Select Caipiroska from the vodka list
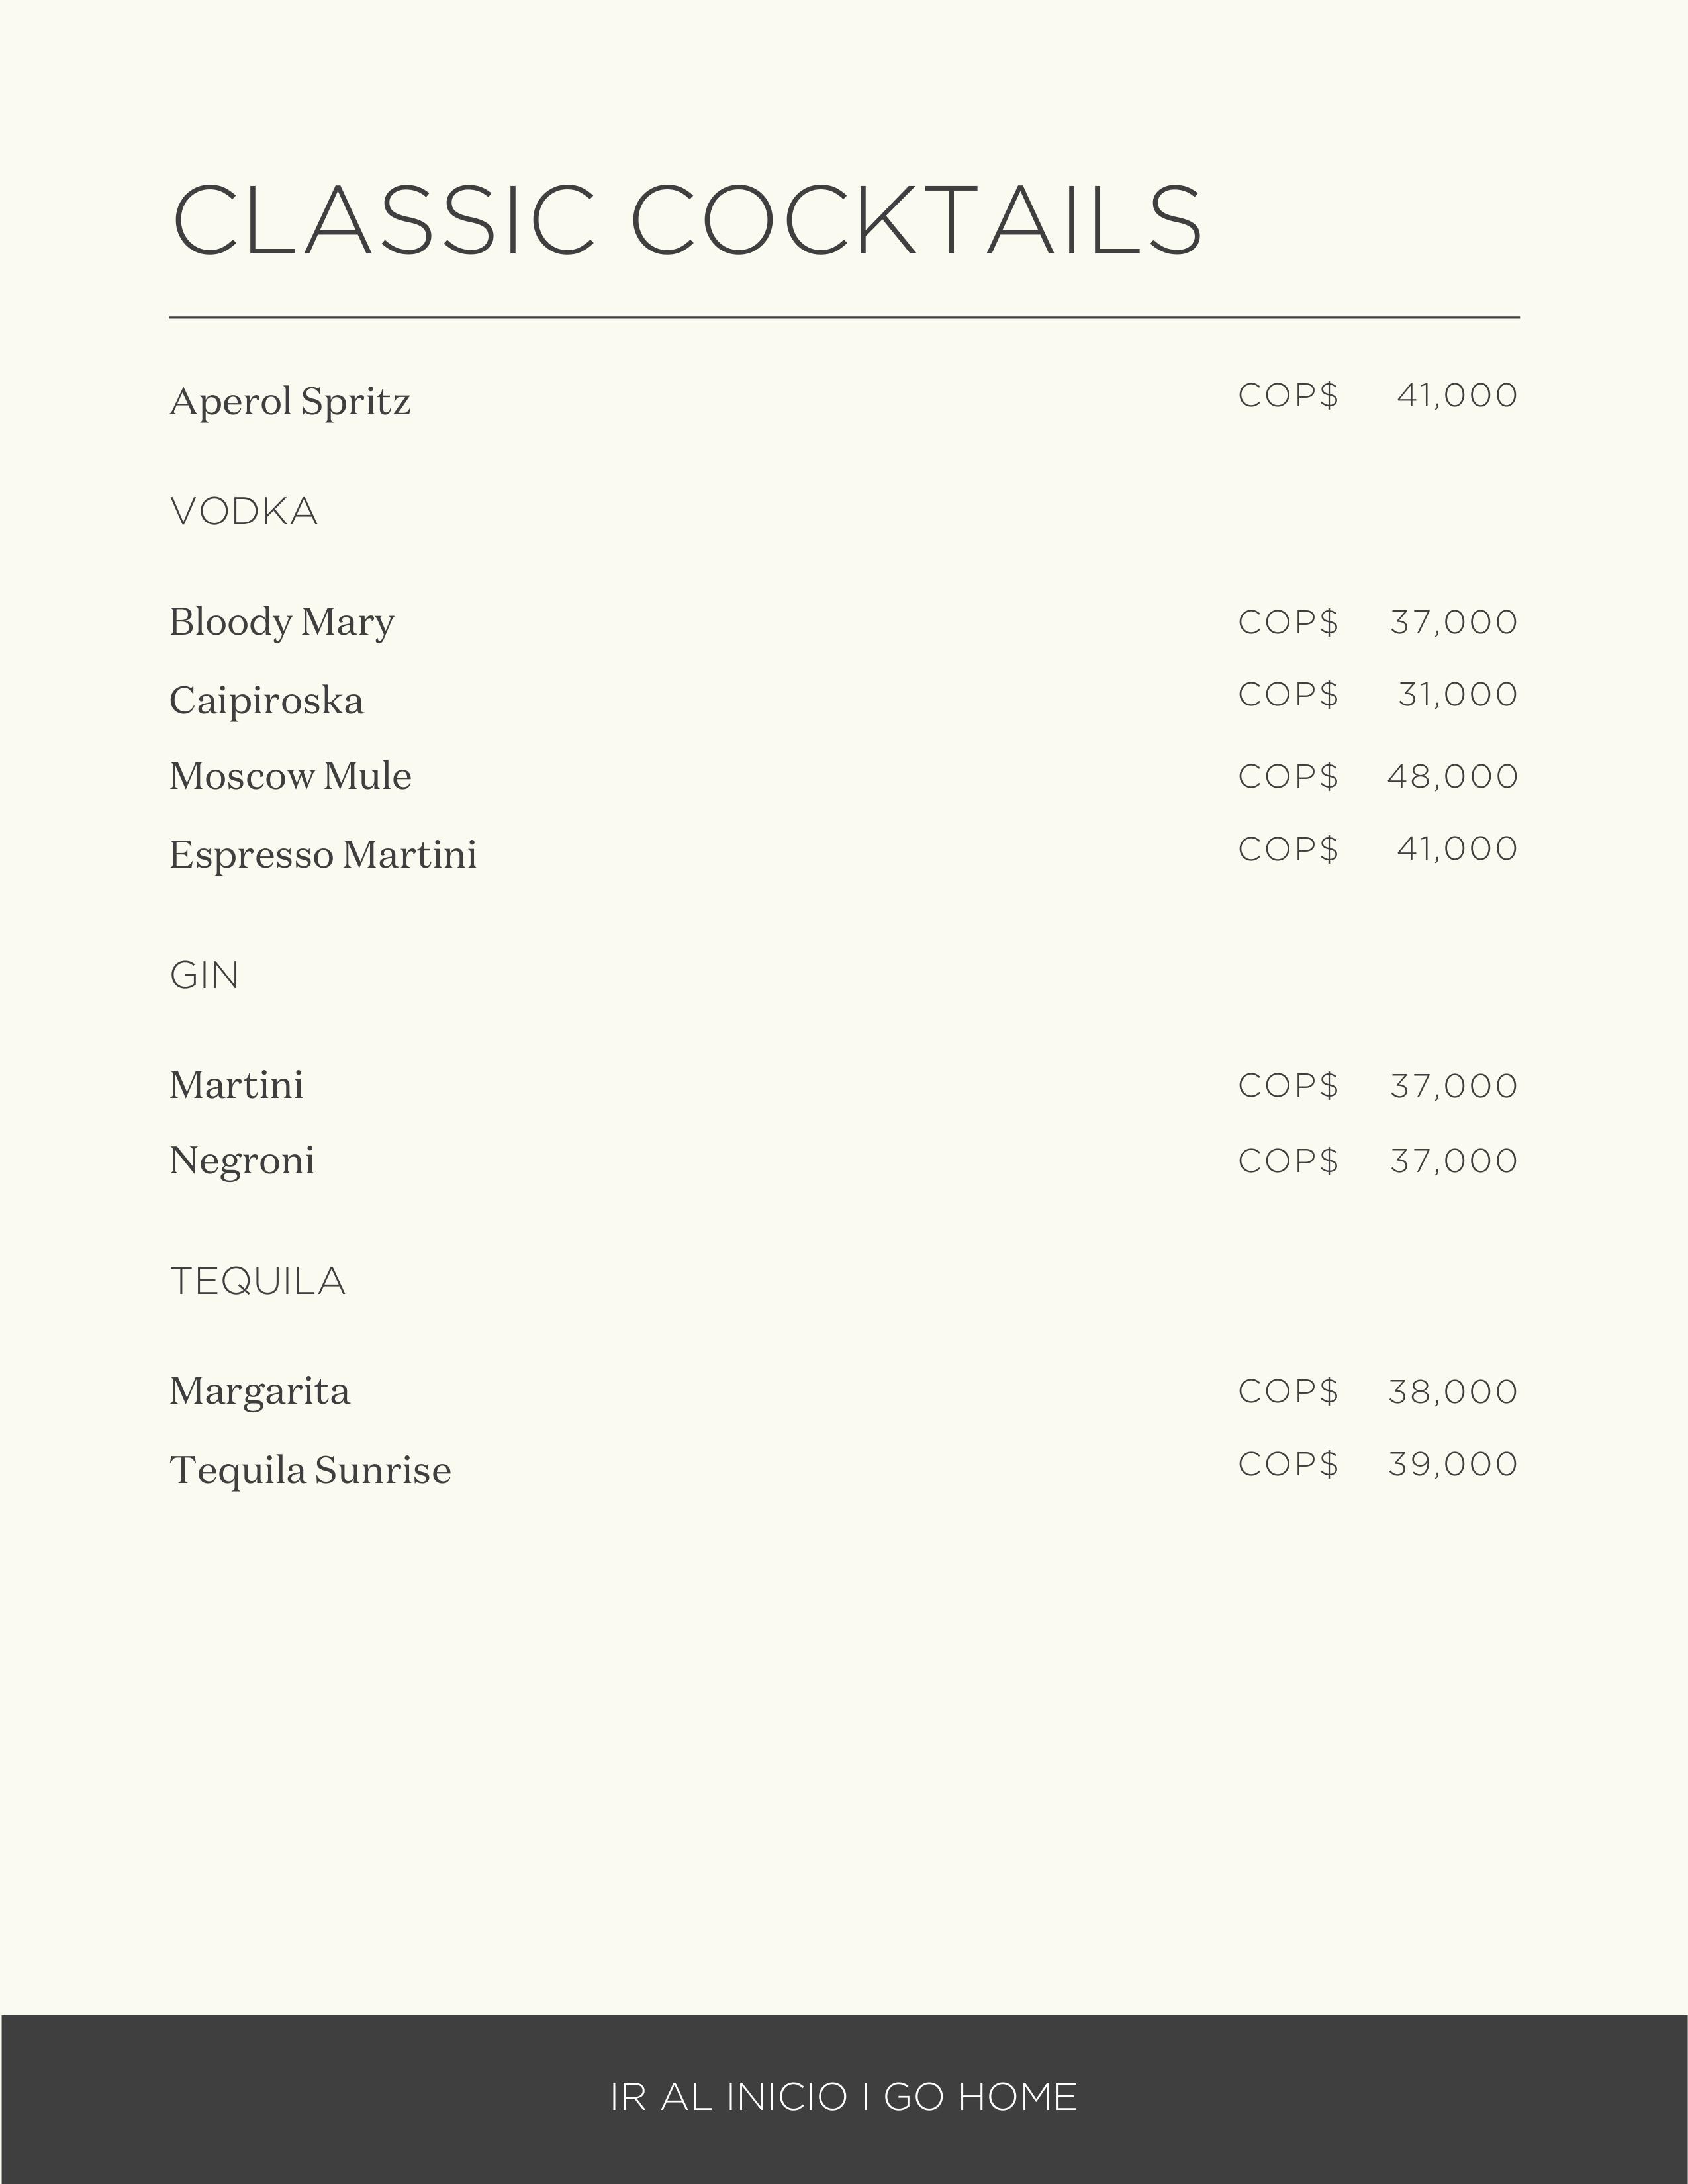Image resolution: width=1688 pixels, height=2184 pixels. (x=266, y=700)
